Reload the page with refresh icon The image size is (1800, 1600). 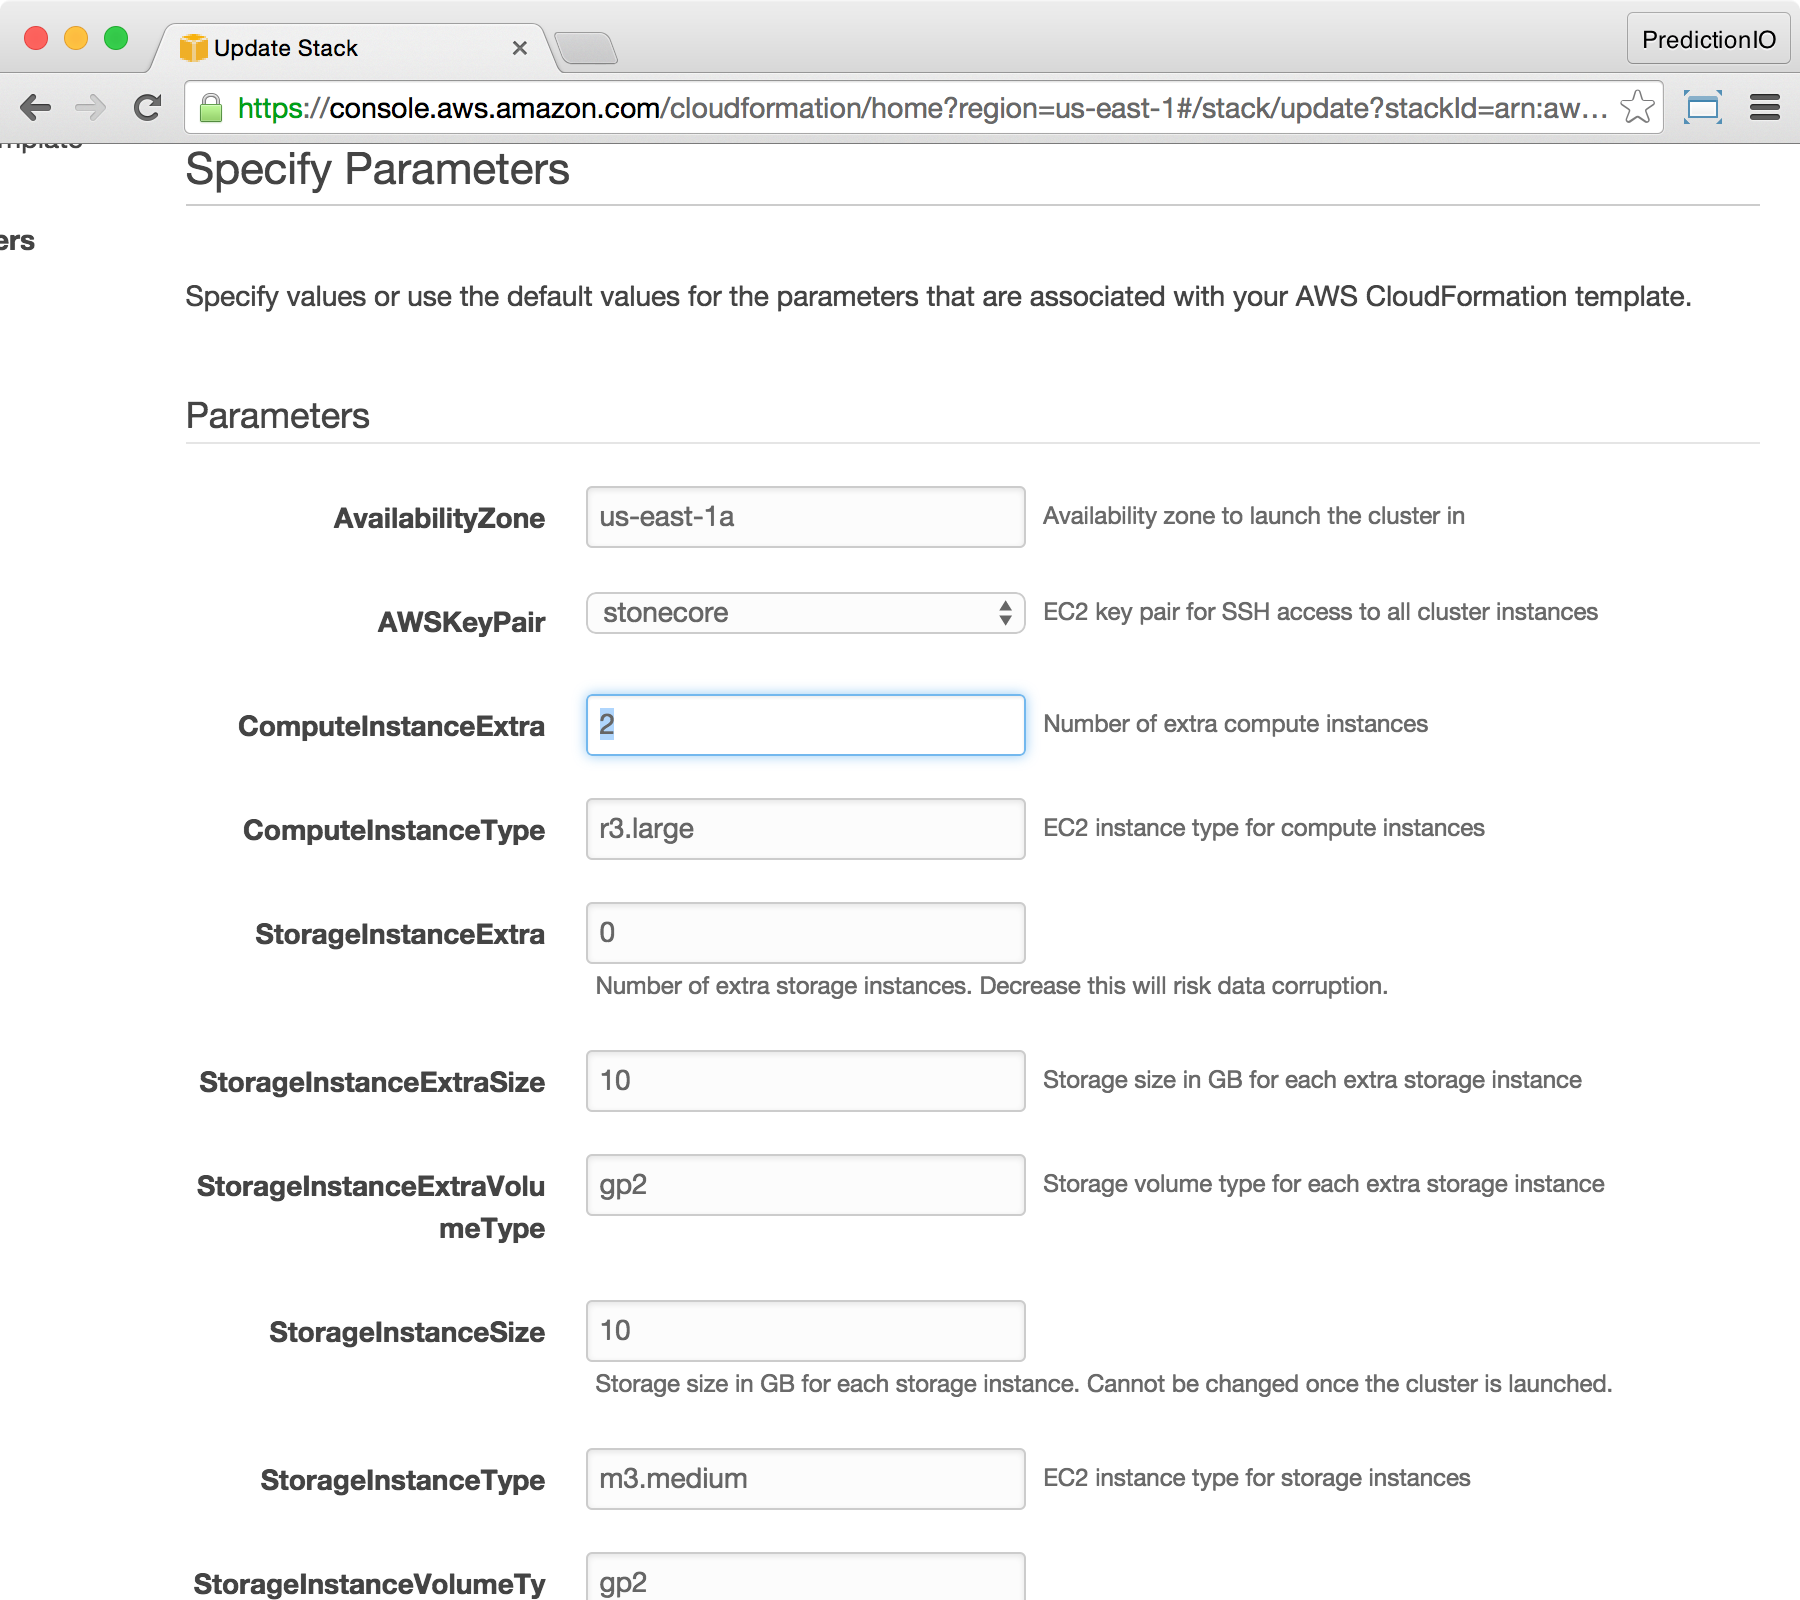[148, 107]
